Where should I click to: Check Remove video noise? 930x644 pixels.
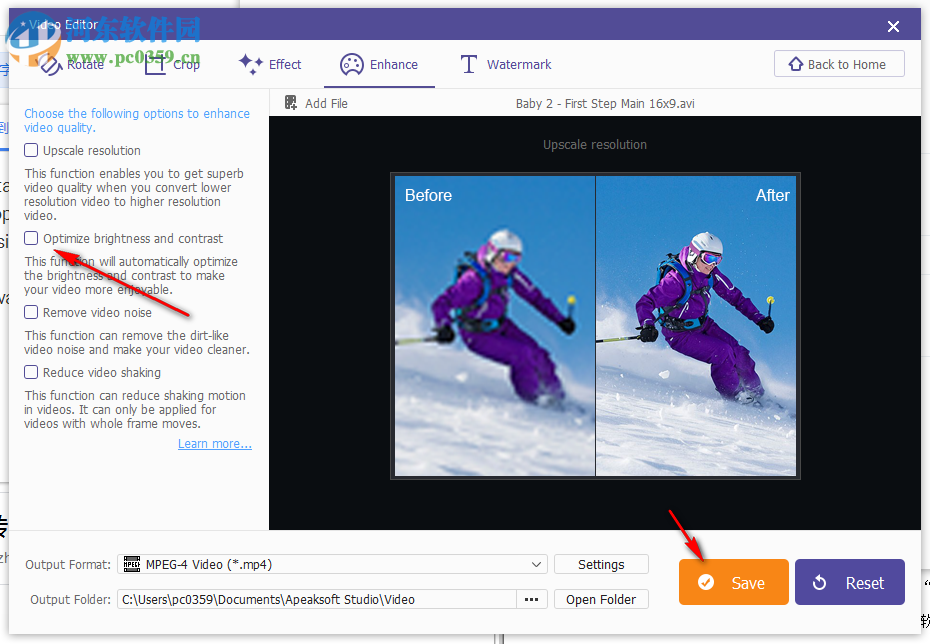(29, 312)
